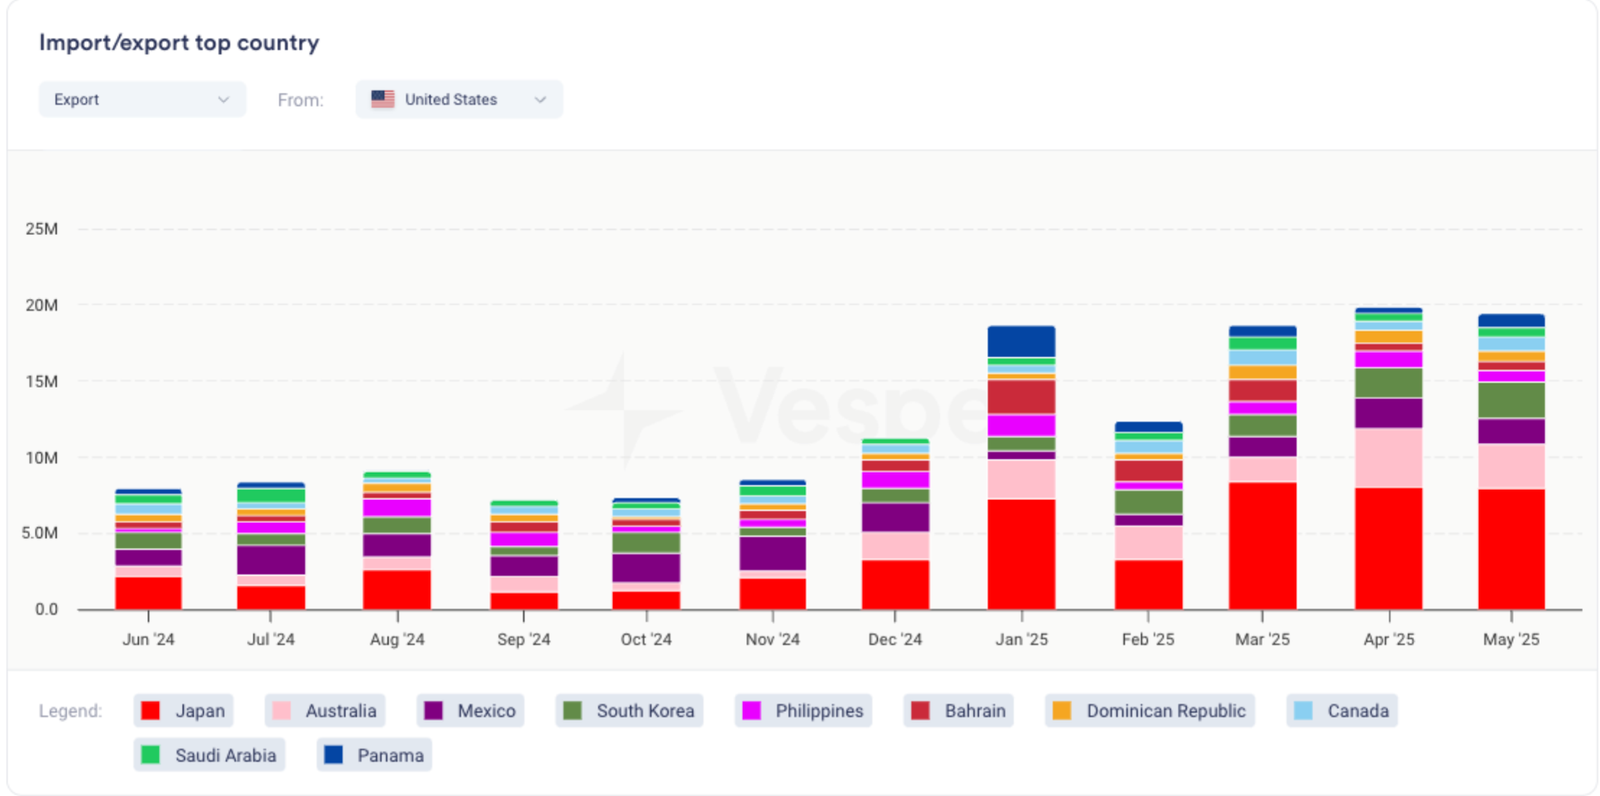Viewport: 1600px width, 796px height.
Task: Click the Dominican Republic orange legend square
Action: tap(1062, 711)
